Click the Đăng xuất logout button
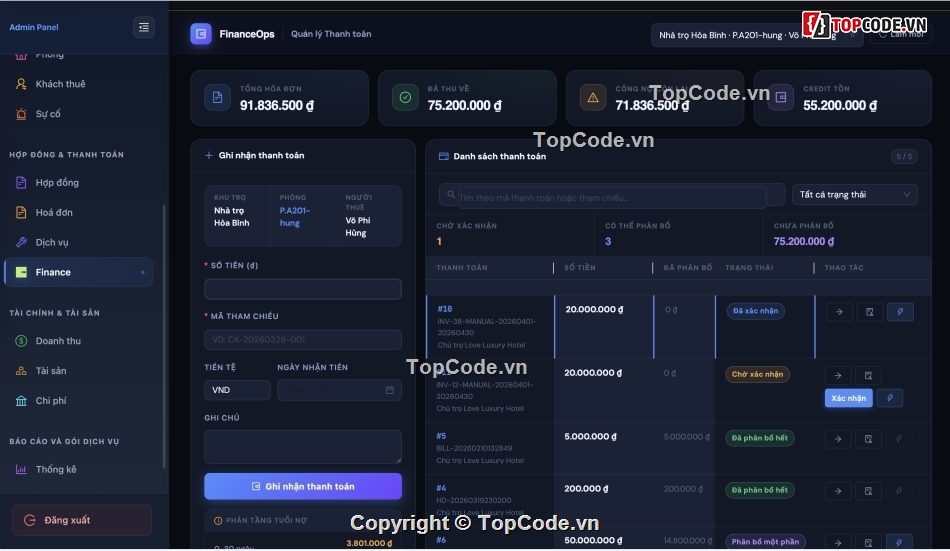The image size is (950, 551). point(82,520)
